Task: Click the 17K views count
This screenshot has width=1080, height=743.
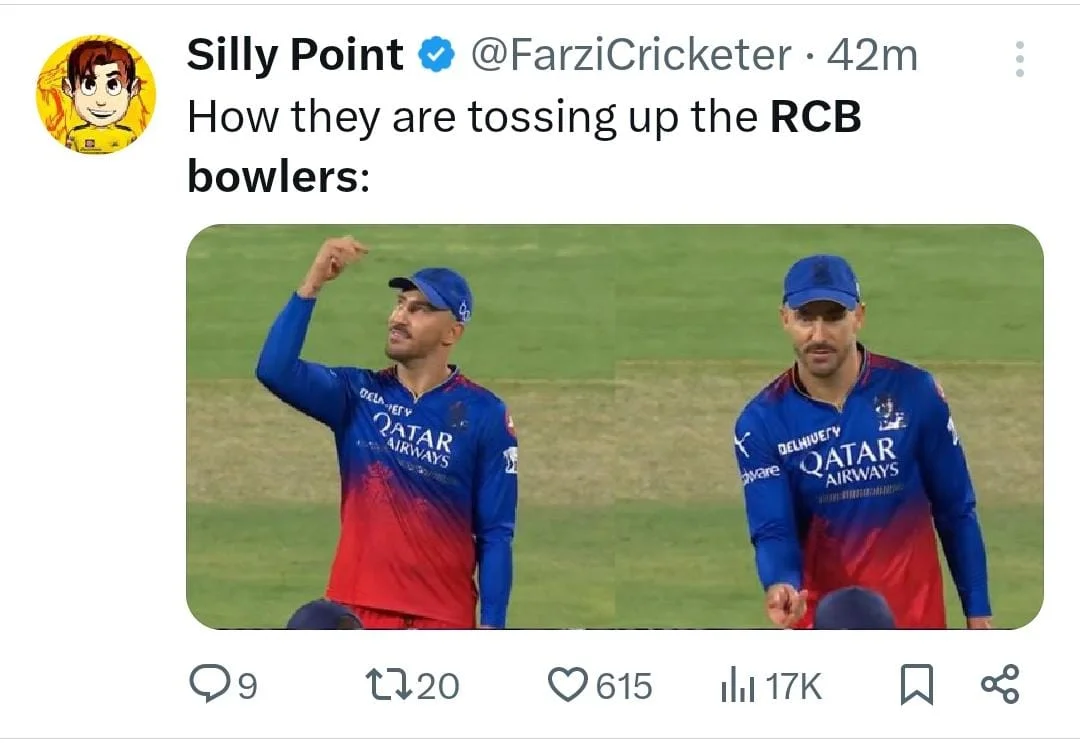Action: pos(794,686)
